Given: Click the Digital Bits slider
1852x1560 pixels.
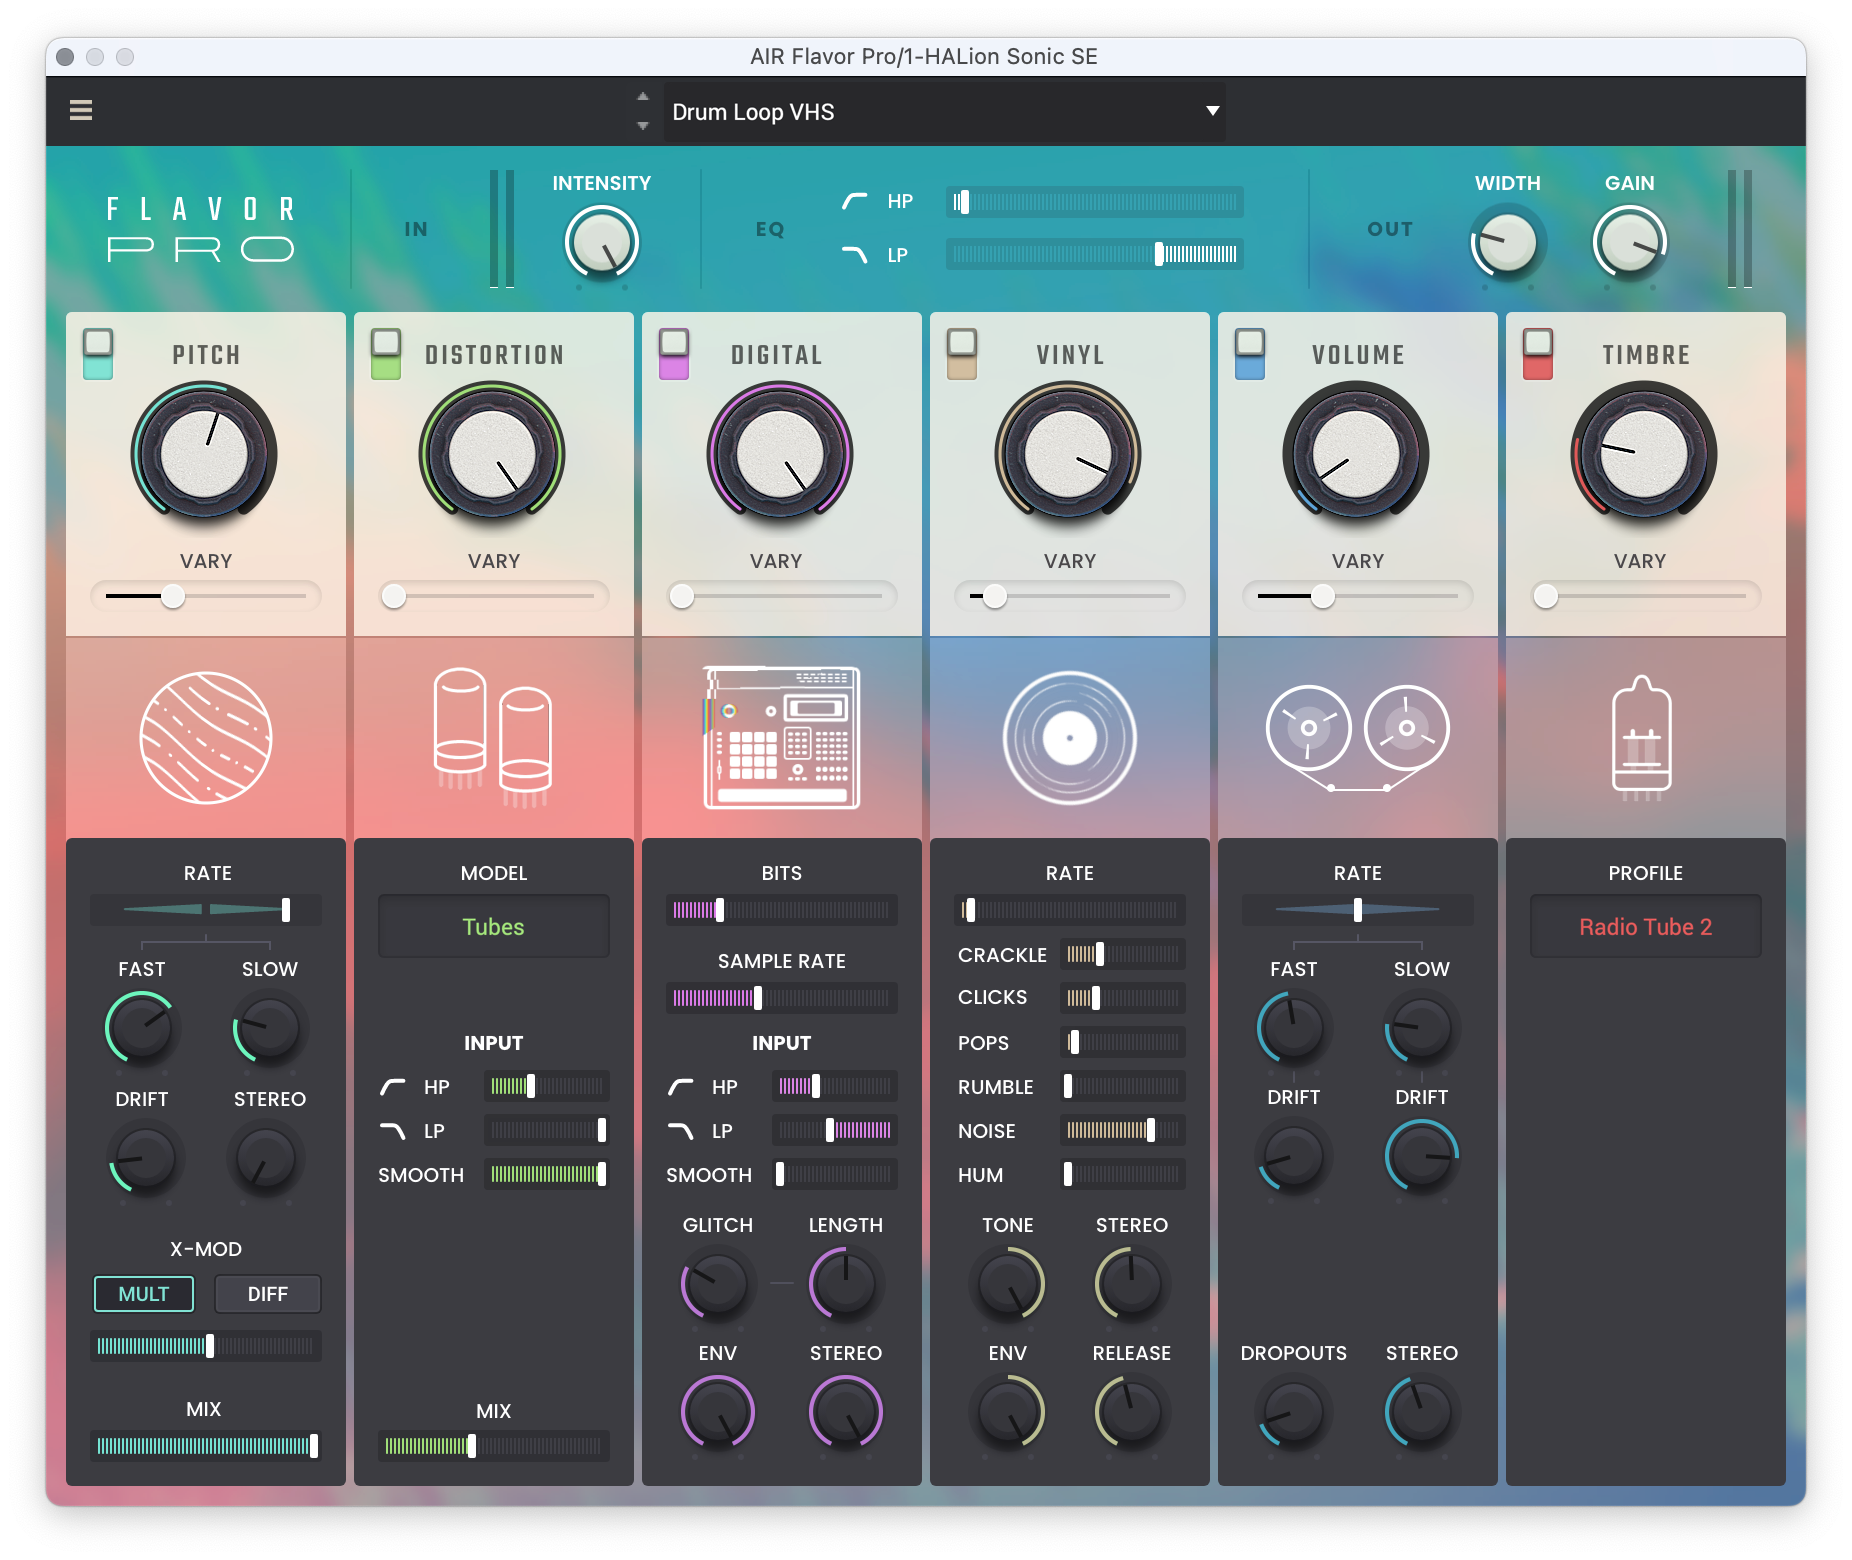Looking at the screenshot, I should (x=782, y=910).
